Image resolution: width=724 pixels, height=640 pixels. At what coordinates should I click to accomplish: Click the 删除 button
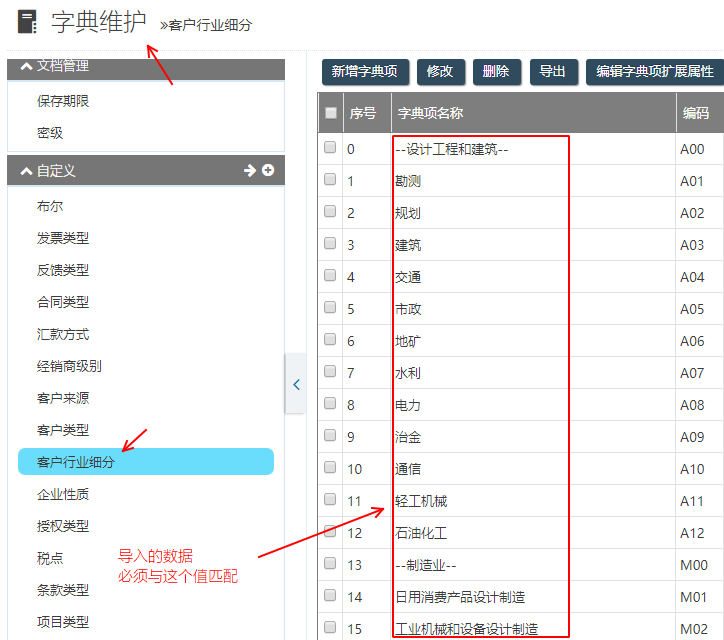pyautogui.click(x=496, y=71)
